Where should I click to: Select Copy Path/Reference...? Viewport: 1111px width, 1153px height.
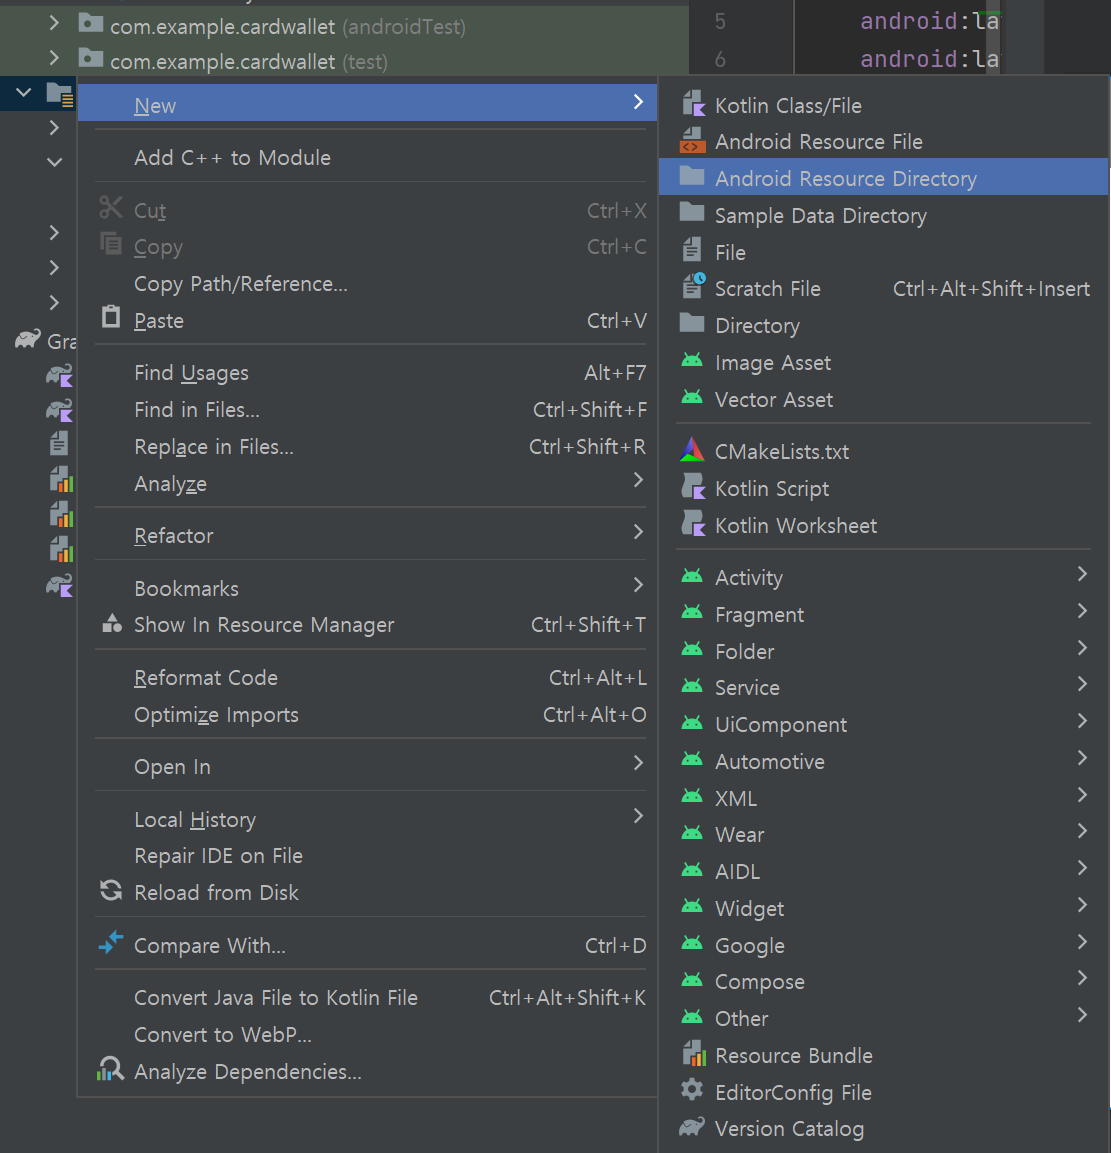point(367,284)
